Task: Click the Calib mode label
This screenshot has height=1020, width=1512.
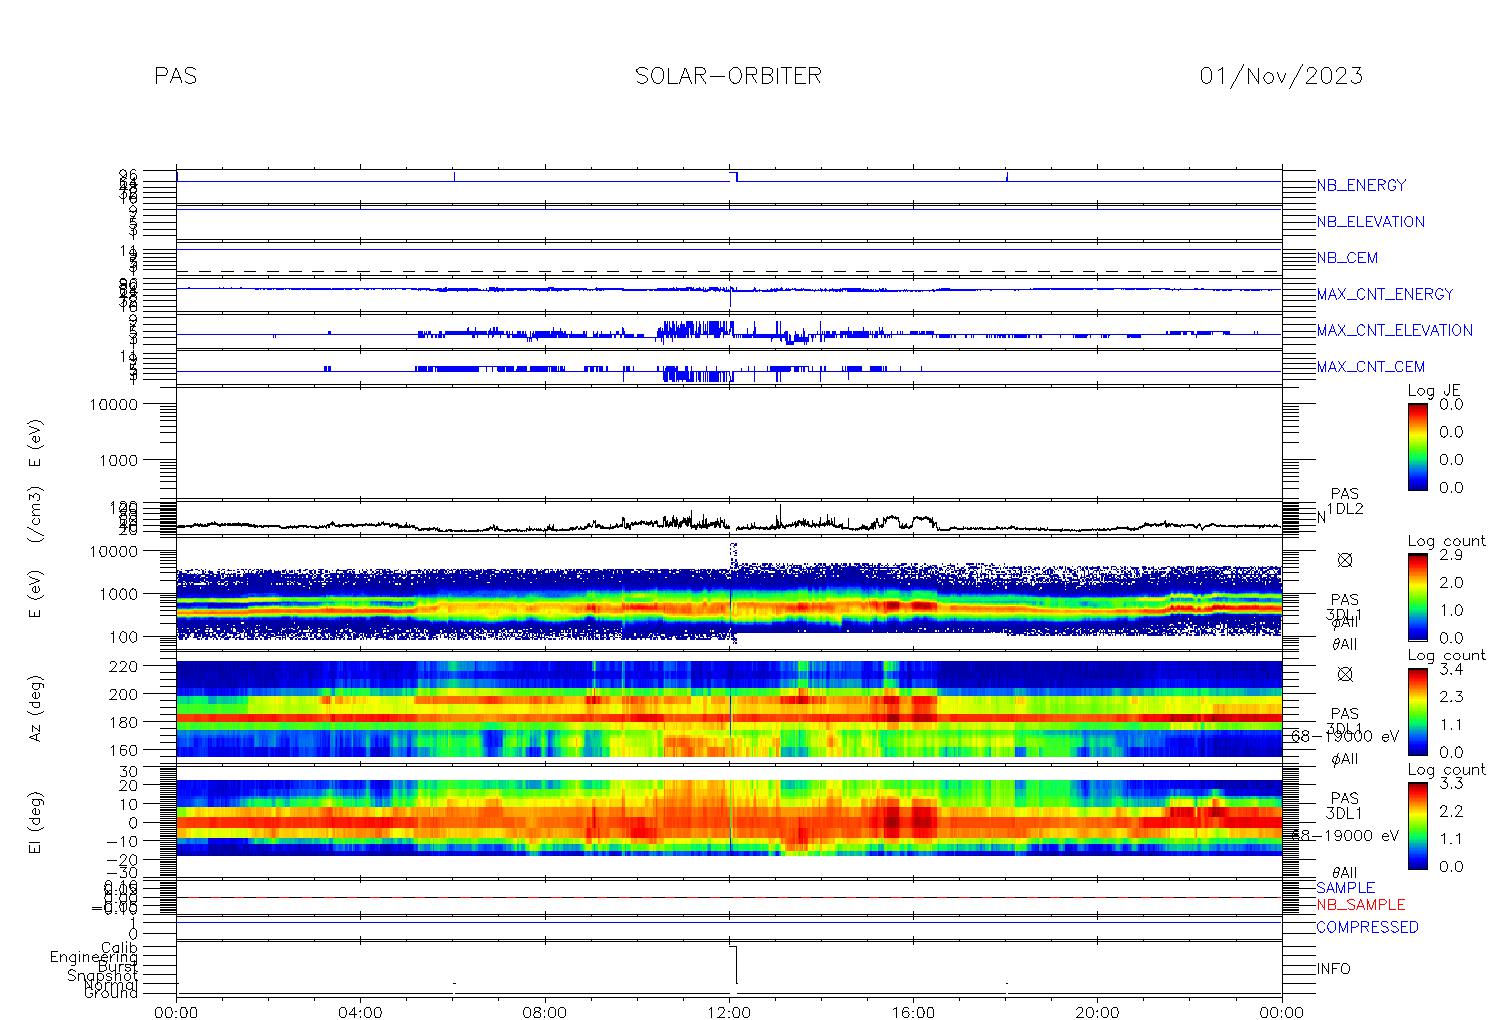Action: point(119,948)
